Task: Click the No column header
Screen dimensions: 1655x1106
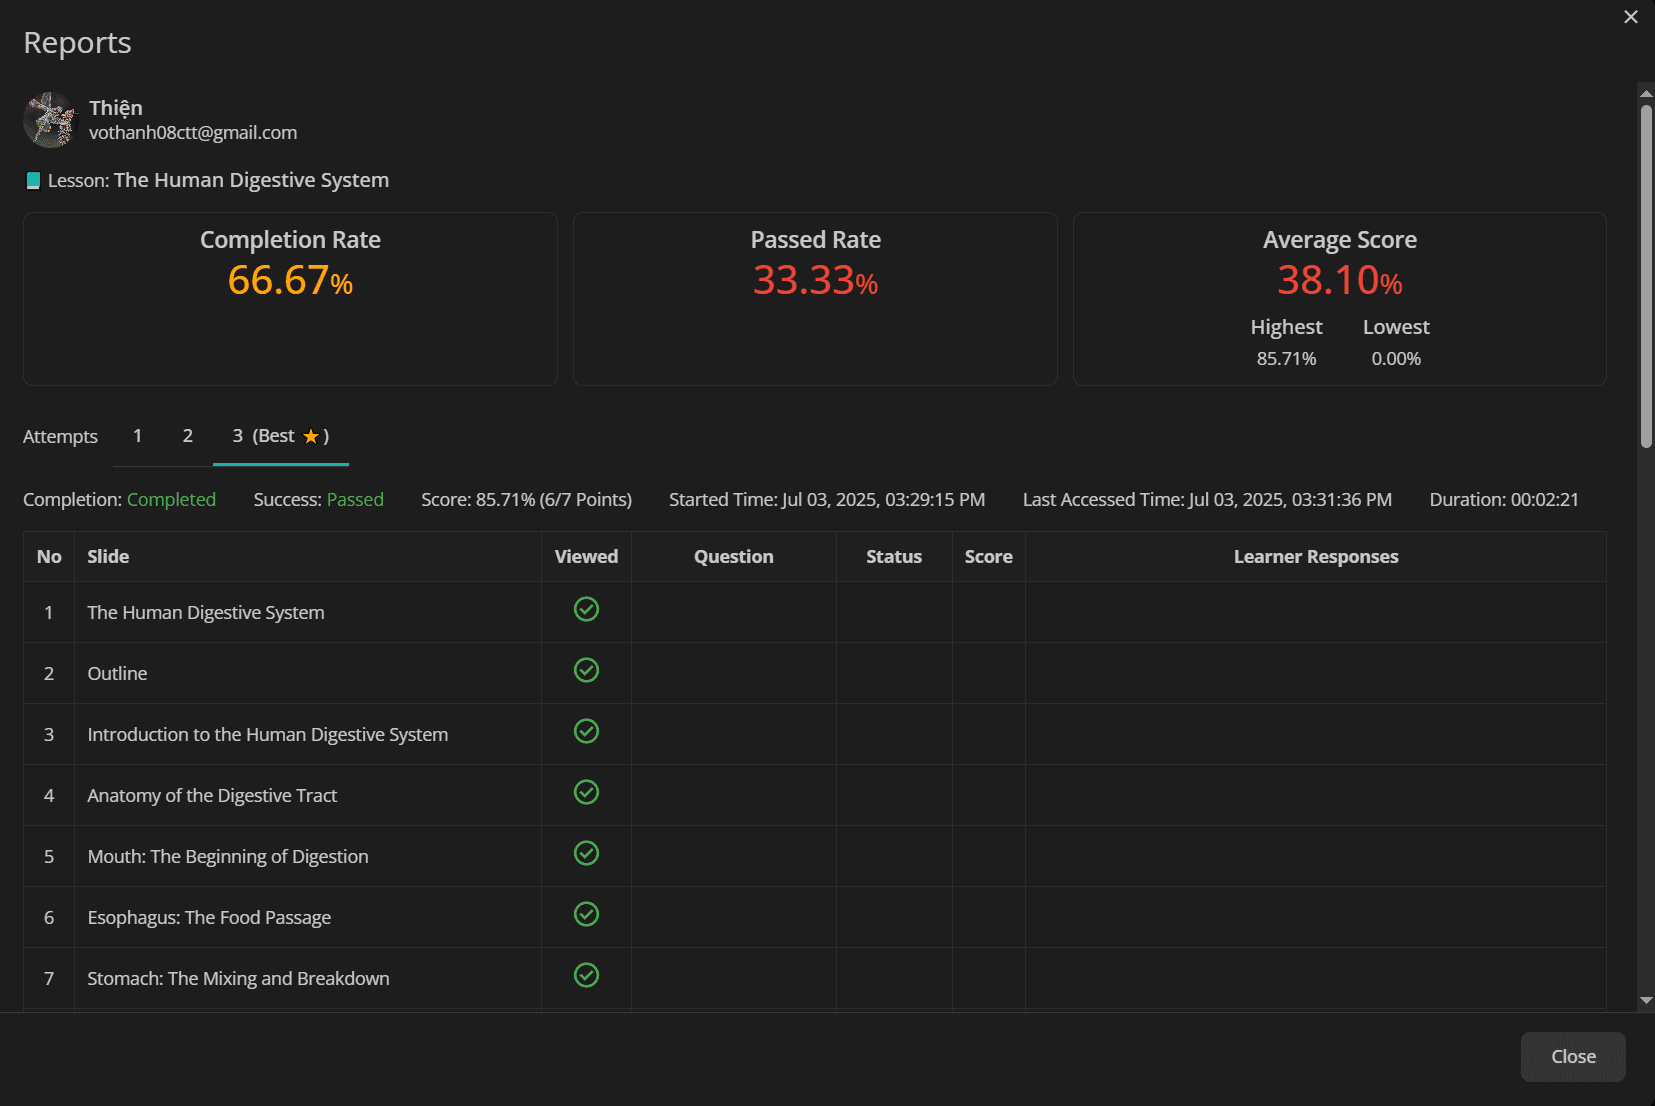Action: tap(49, 557)
